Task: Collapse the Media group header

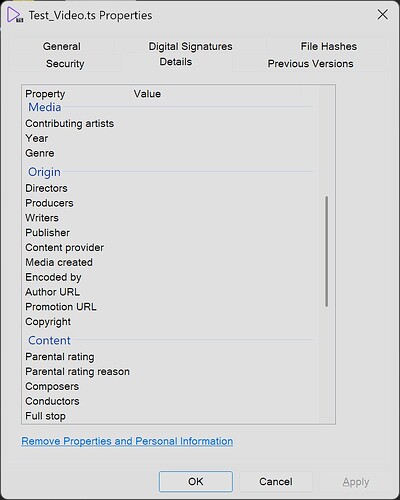Action: [x=45, y=107]
